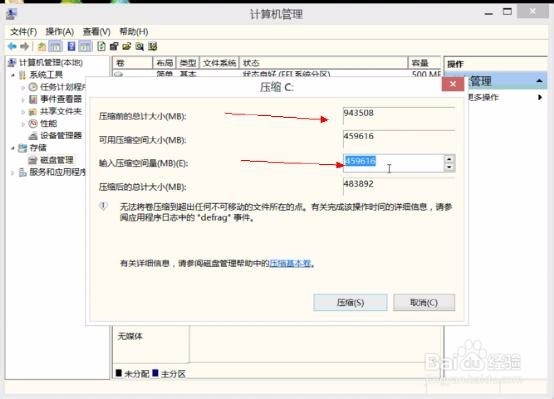Click the 共享文件夹 folder icon
554x399 pixels.
point(33,112)
